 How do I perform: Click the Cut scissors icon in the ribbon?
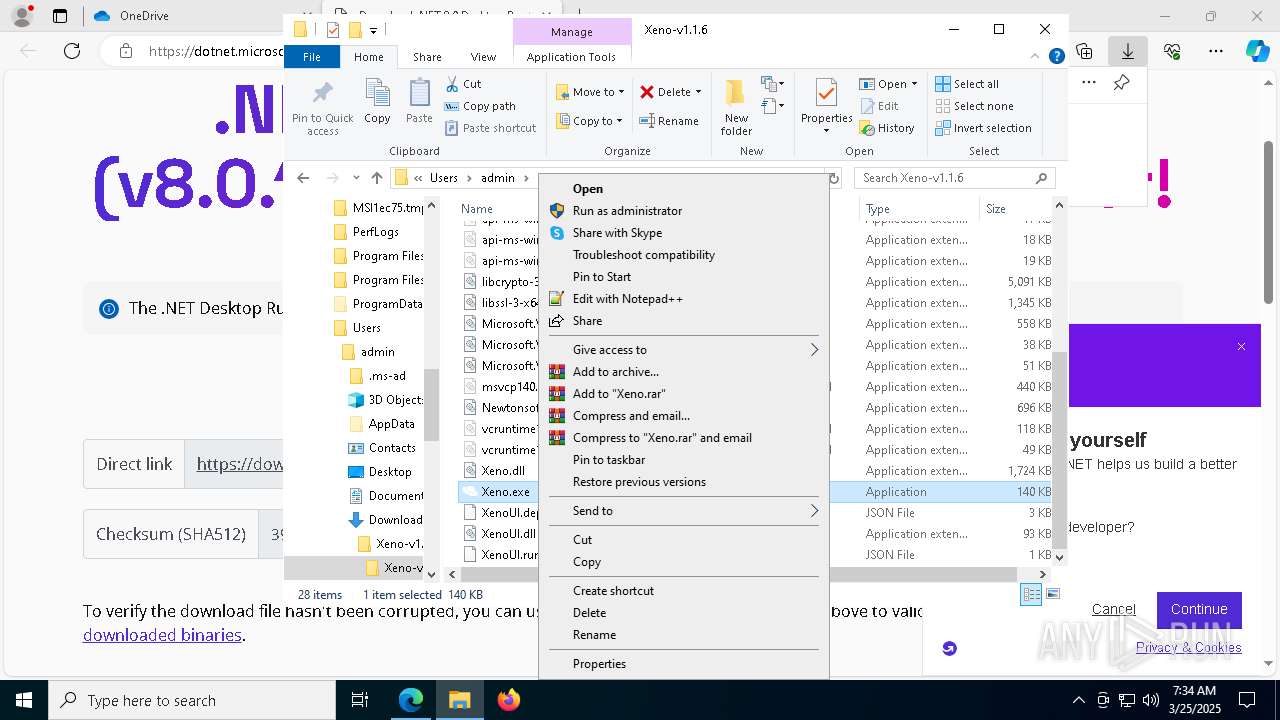pyautogui.click(x=452, y=84)
